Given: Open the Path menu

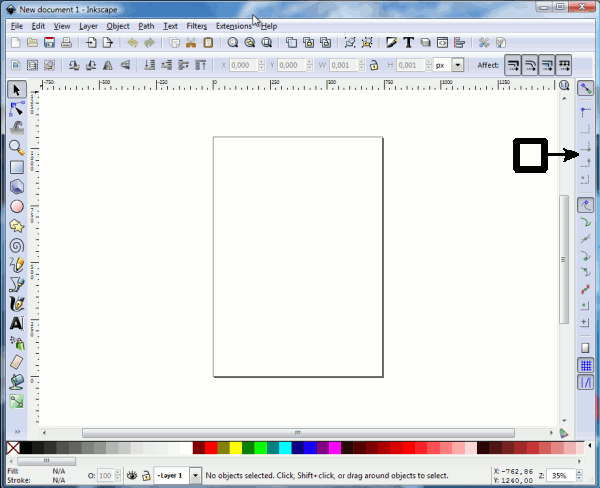Looking at the screenshot, I should 147,25.
